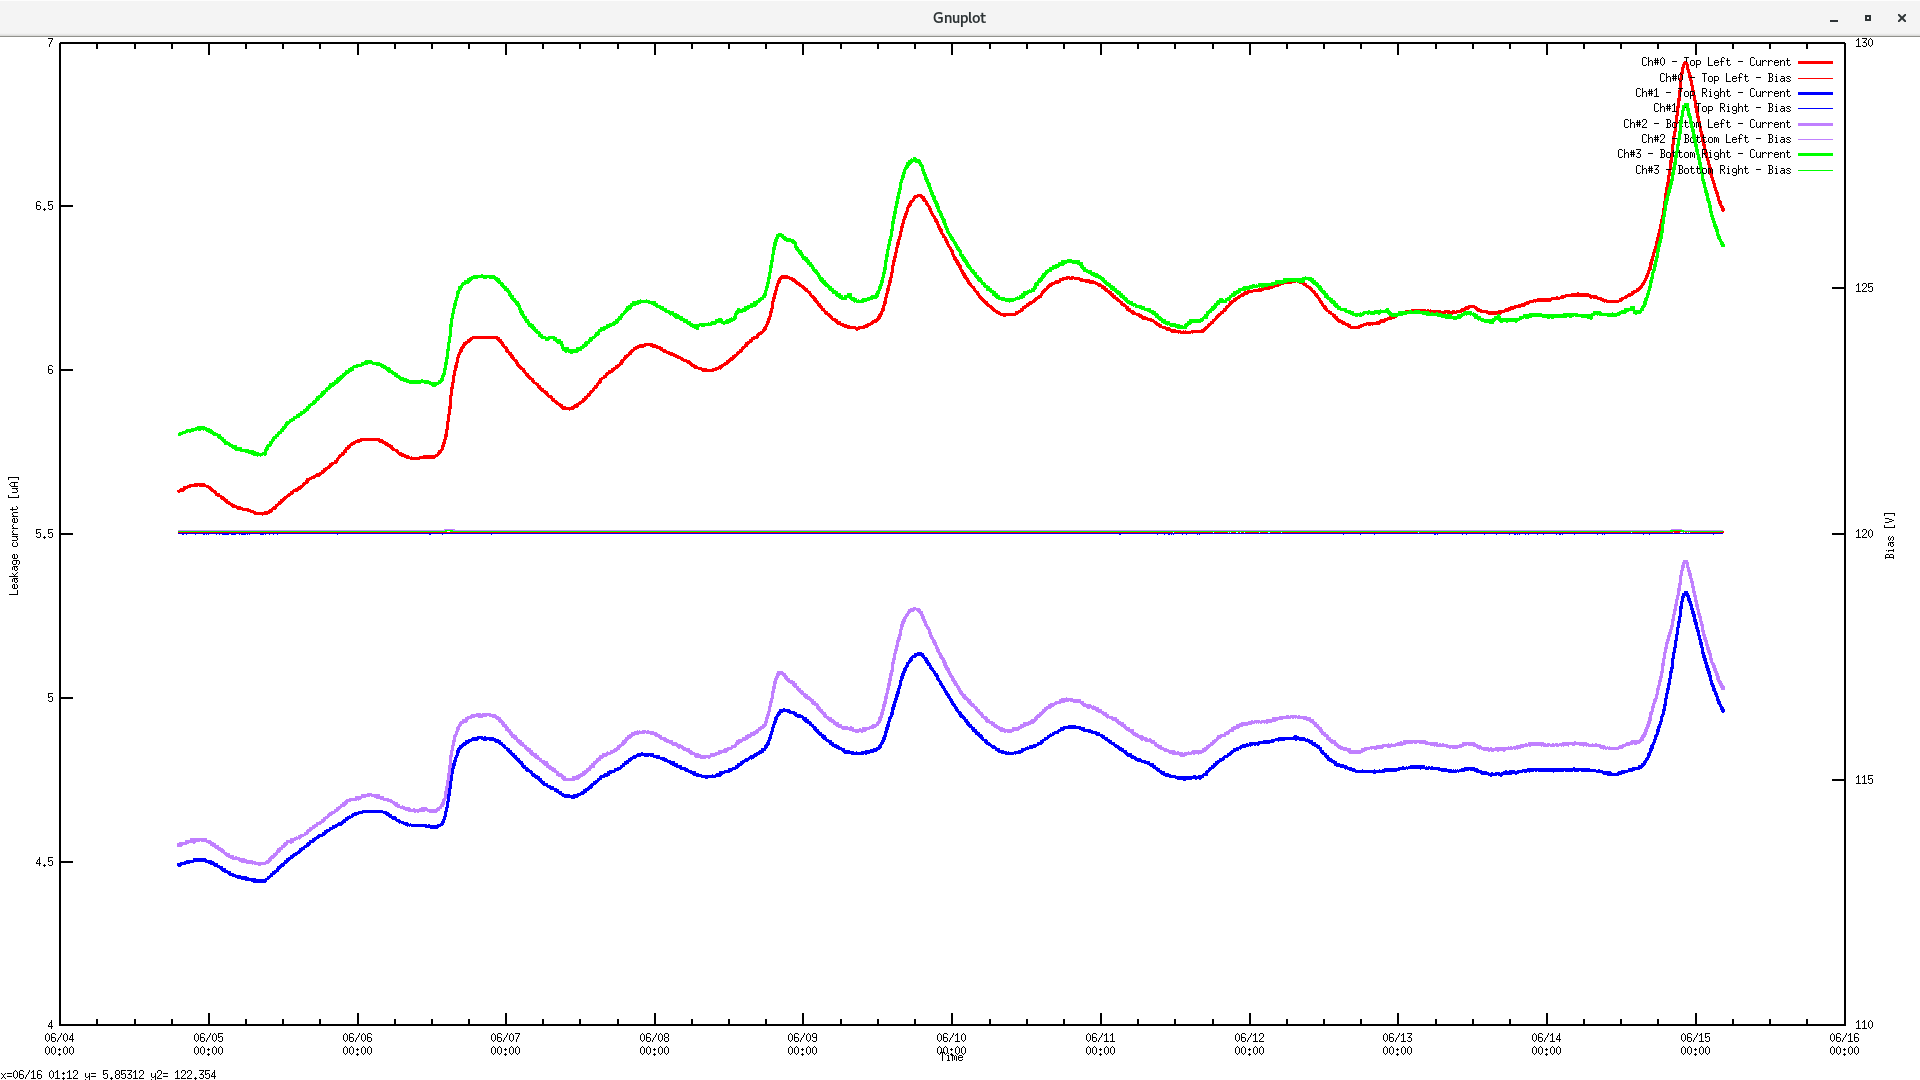
Task: Minimize the Gnuplot window
Action: click(1834, 18)
